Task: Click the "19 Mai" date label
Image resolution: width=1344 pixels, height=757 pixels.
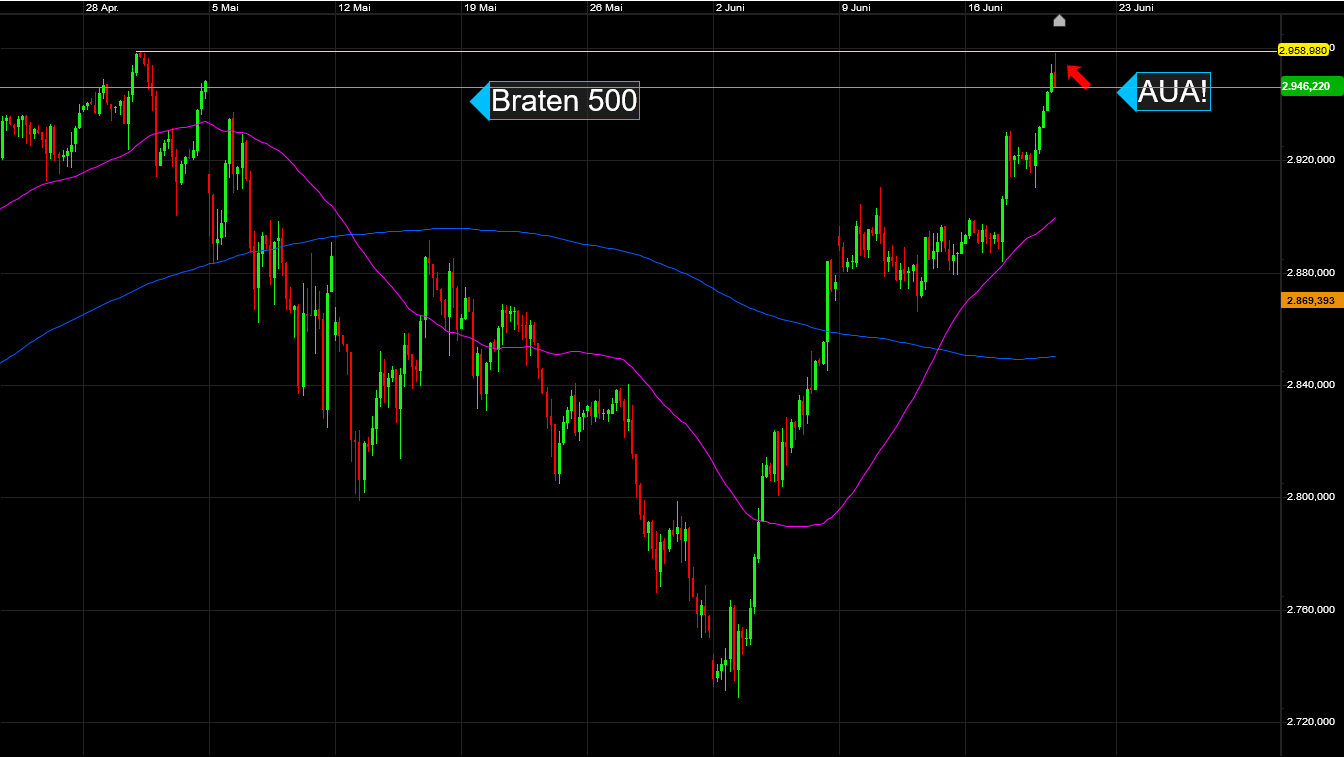Action: pos(480,7)
